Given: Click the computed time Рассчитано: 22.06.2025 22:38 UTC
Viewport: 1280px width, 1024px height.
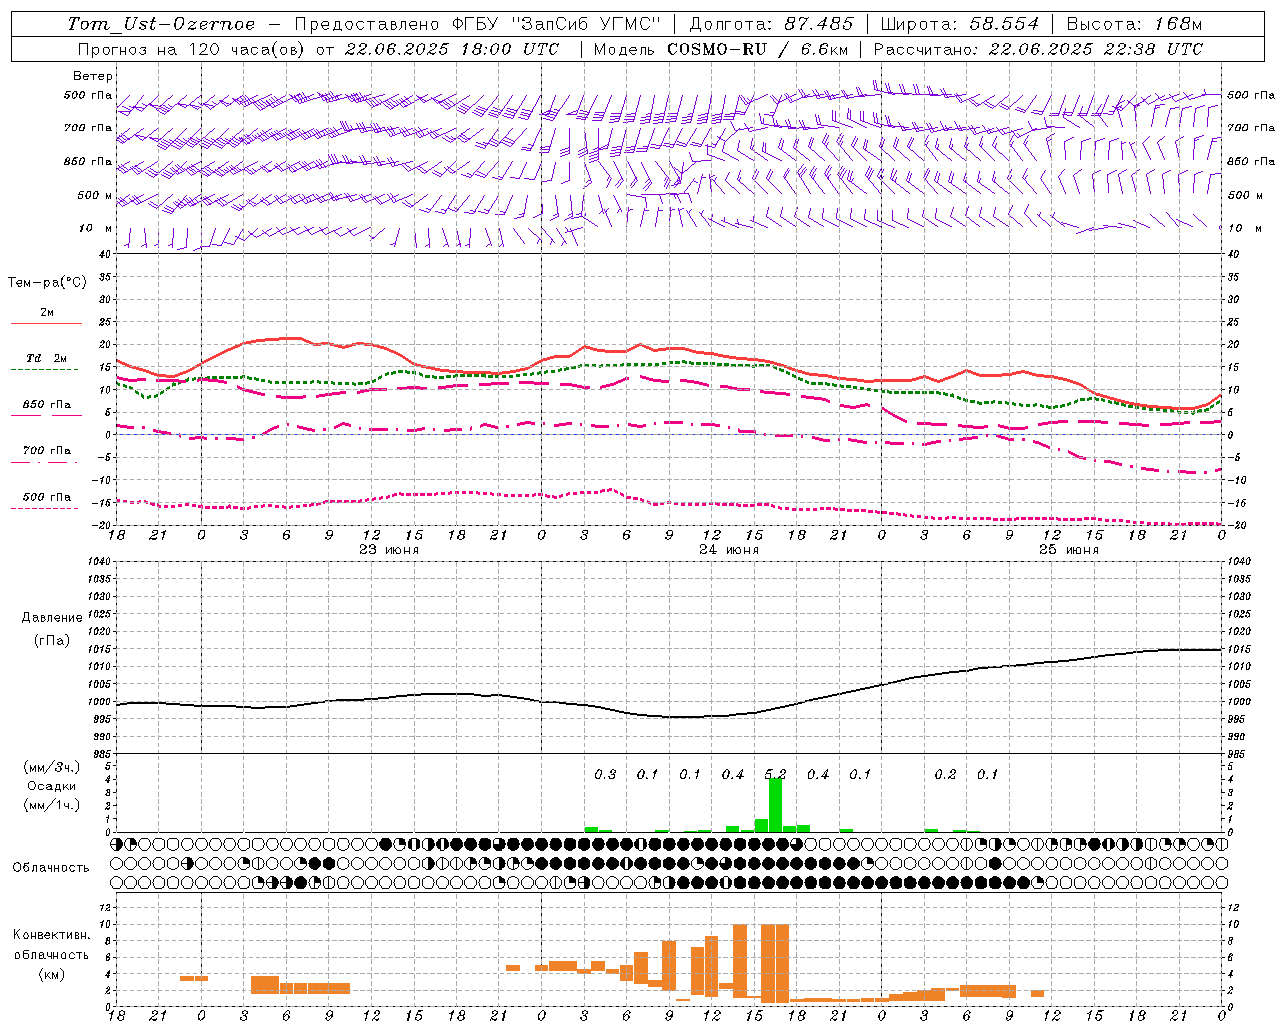Looking at the screenshot, I should tap(1038, 49).
